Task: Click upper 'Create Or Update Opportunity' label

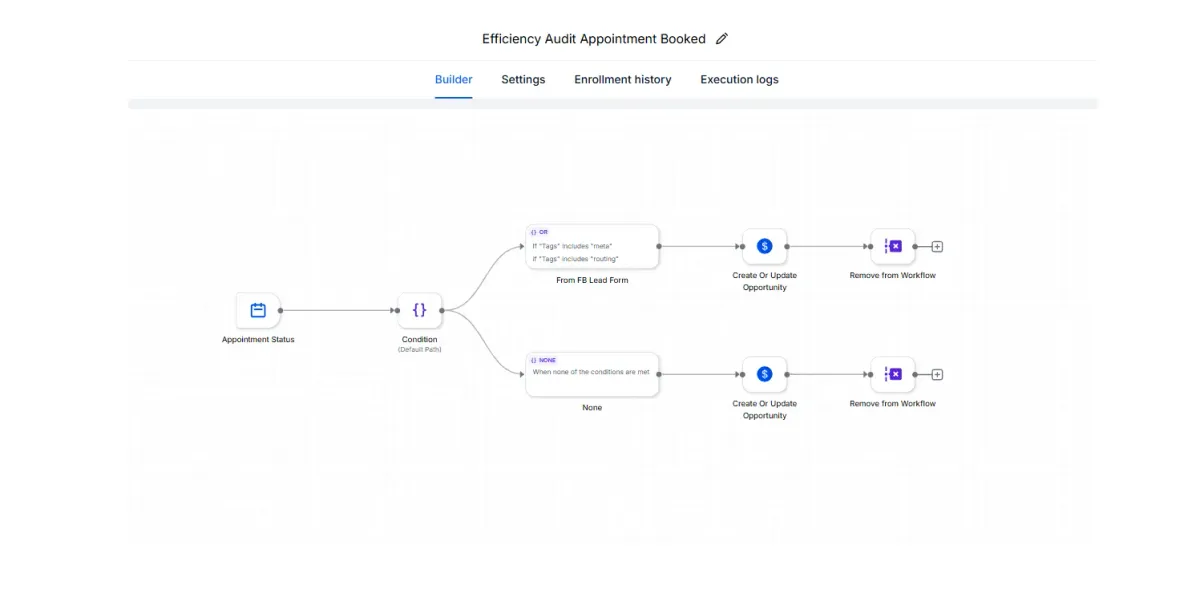Action: click(764, 281)
